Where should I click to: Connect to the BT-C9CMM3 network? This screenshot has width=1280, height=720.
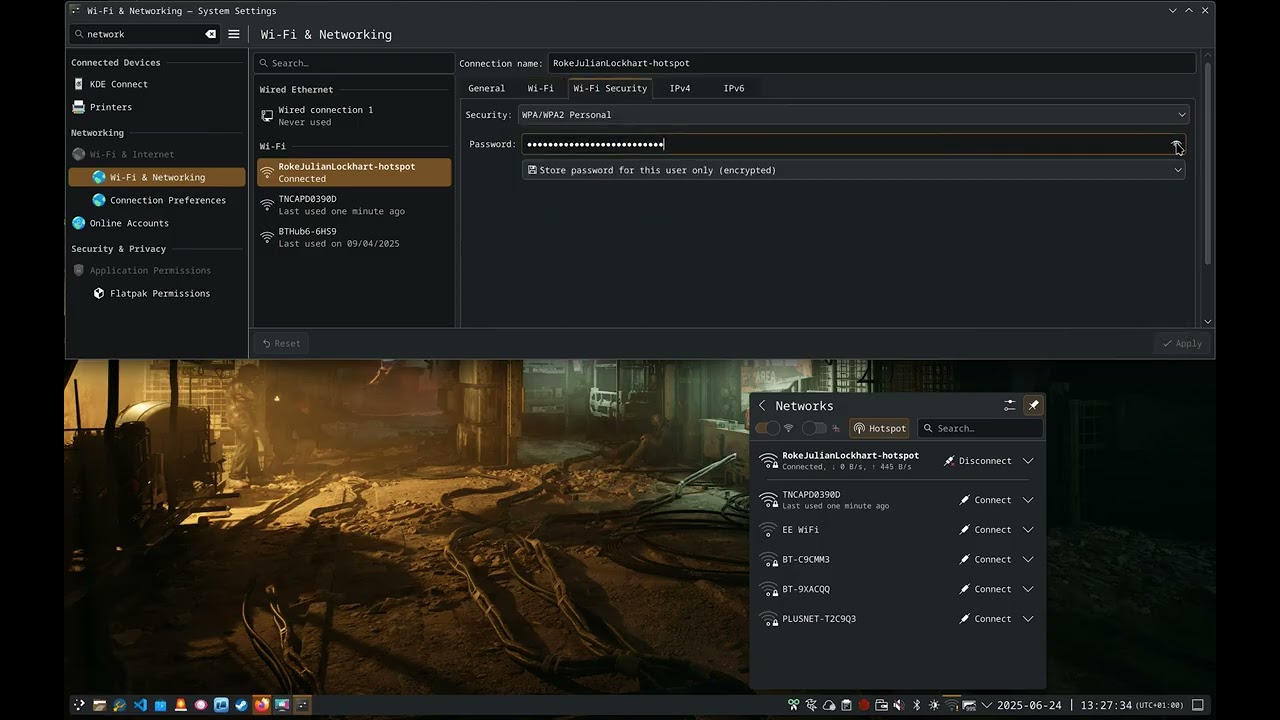tap(986, 560)
